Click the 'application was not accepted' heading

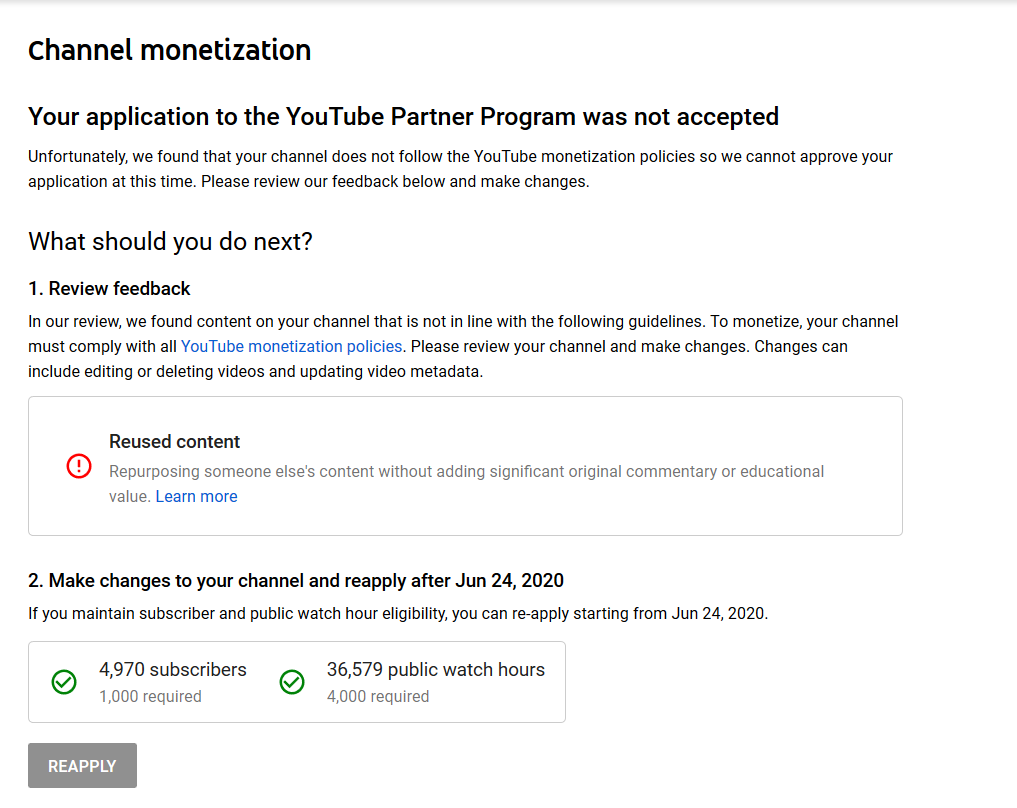click(x=403, y=116)
